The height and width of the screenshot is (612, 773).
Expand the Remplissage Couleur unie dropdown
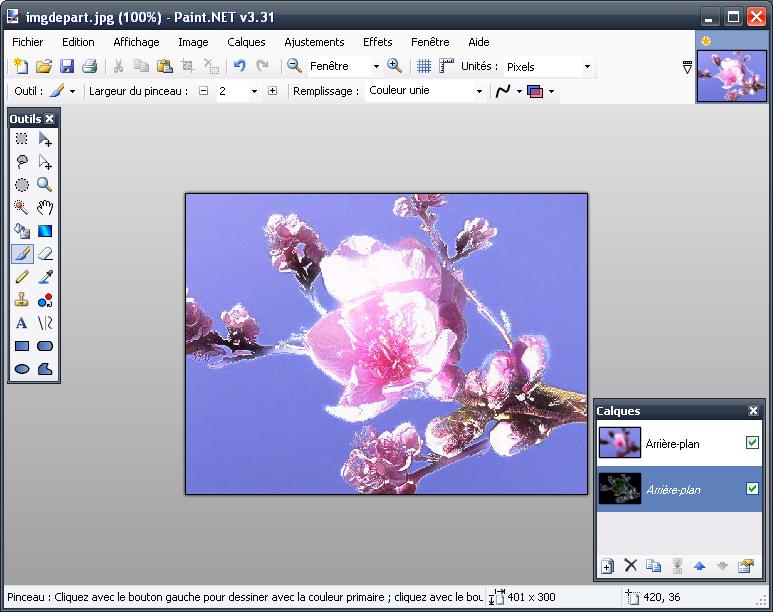479,91
